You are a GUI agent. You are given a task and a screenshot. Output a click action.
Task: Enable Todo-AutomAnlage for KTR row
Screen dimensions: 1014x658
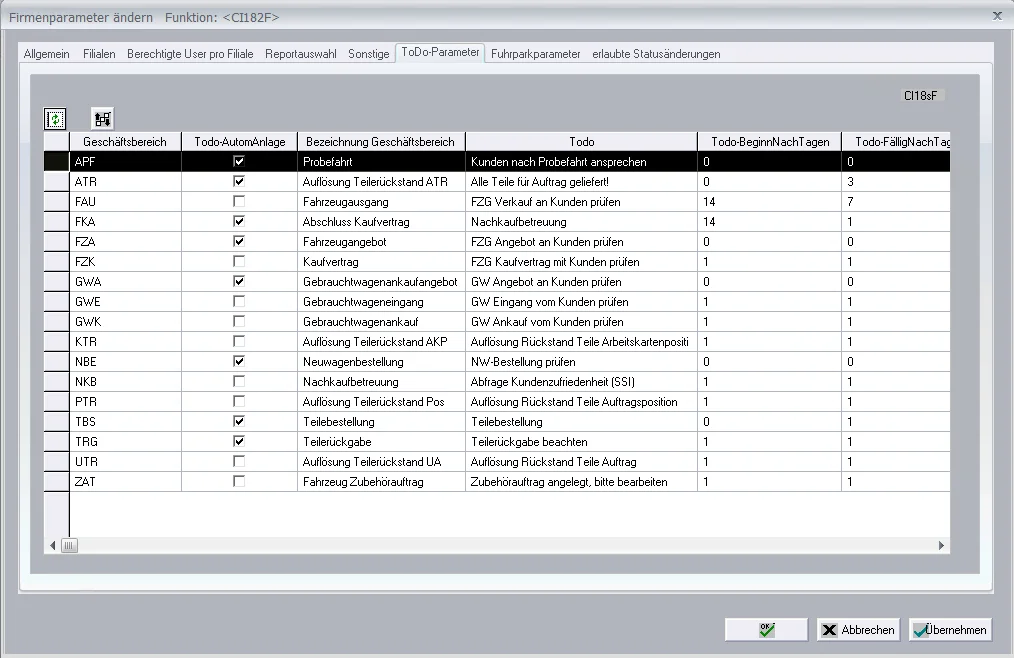tap(239, 341)
